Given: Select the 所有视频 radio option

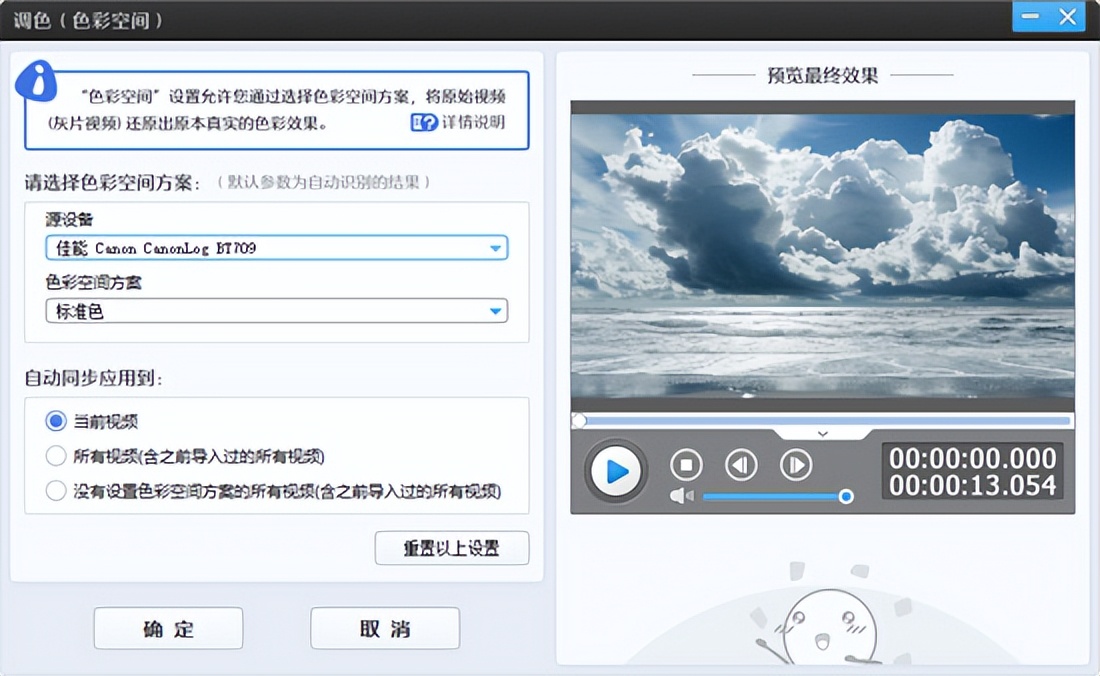Looking at the screenshot, I should pyautogui.click(x=56, y=456).
